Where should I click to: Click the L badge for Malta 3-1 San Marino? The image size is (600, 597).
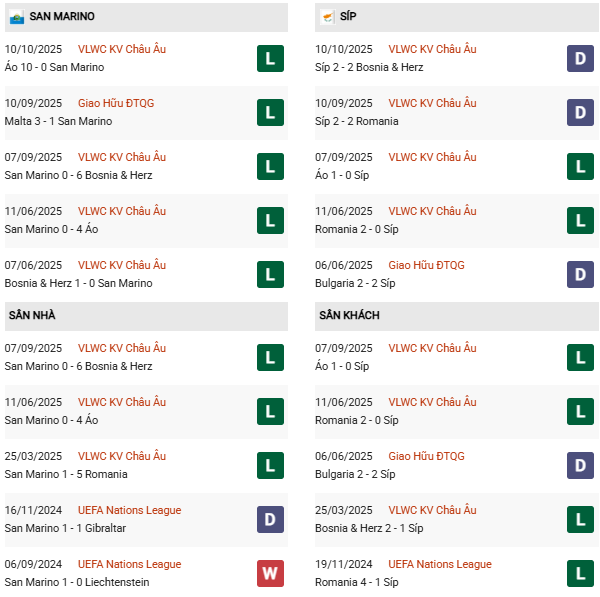click(270, 113)
